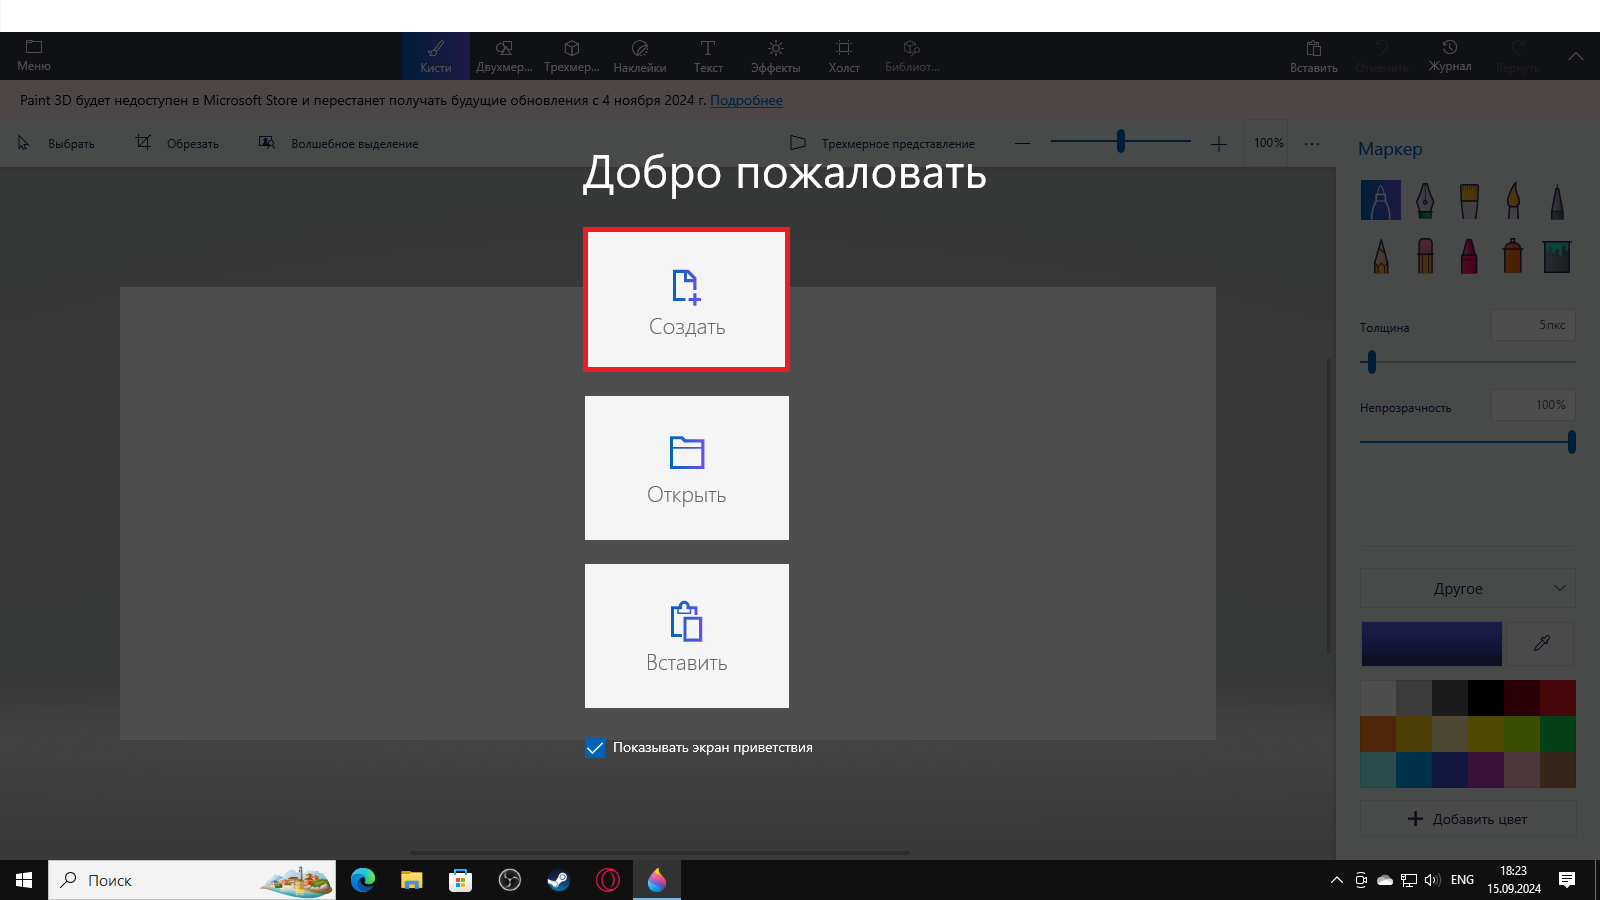Image resolution: width=1600 pixels, height=900 pixels.
Task: Select the white color swatch
Action: point(1378,698)
